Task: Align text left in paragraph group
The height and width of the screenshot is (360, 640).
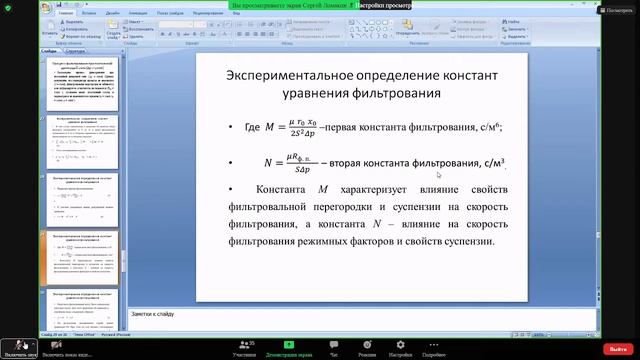Action: 240,34
